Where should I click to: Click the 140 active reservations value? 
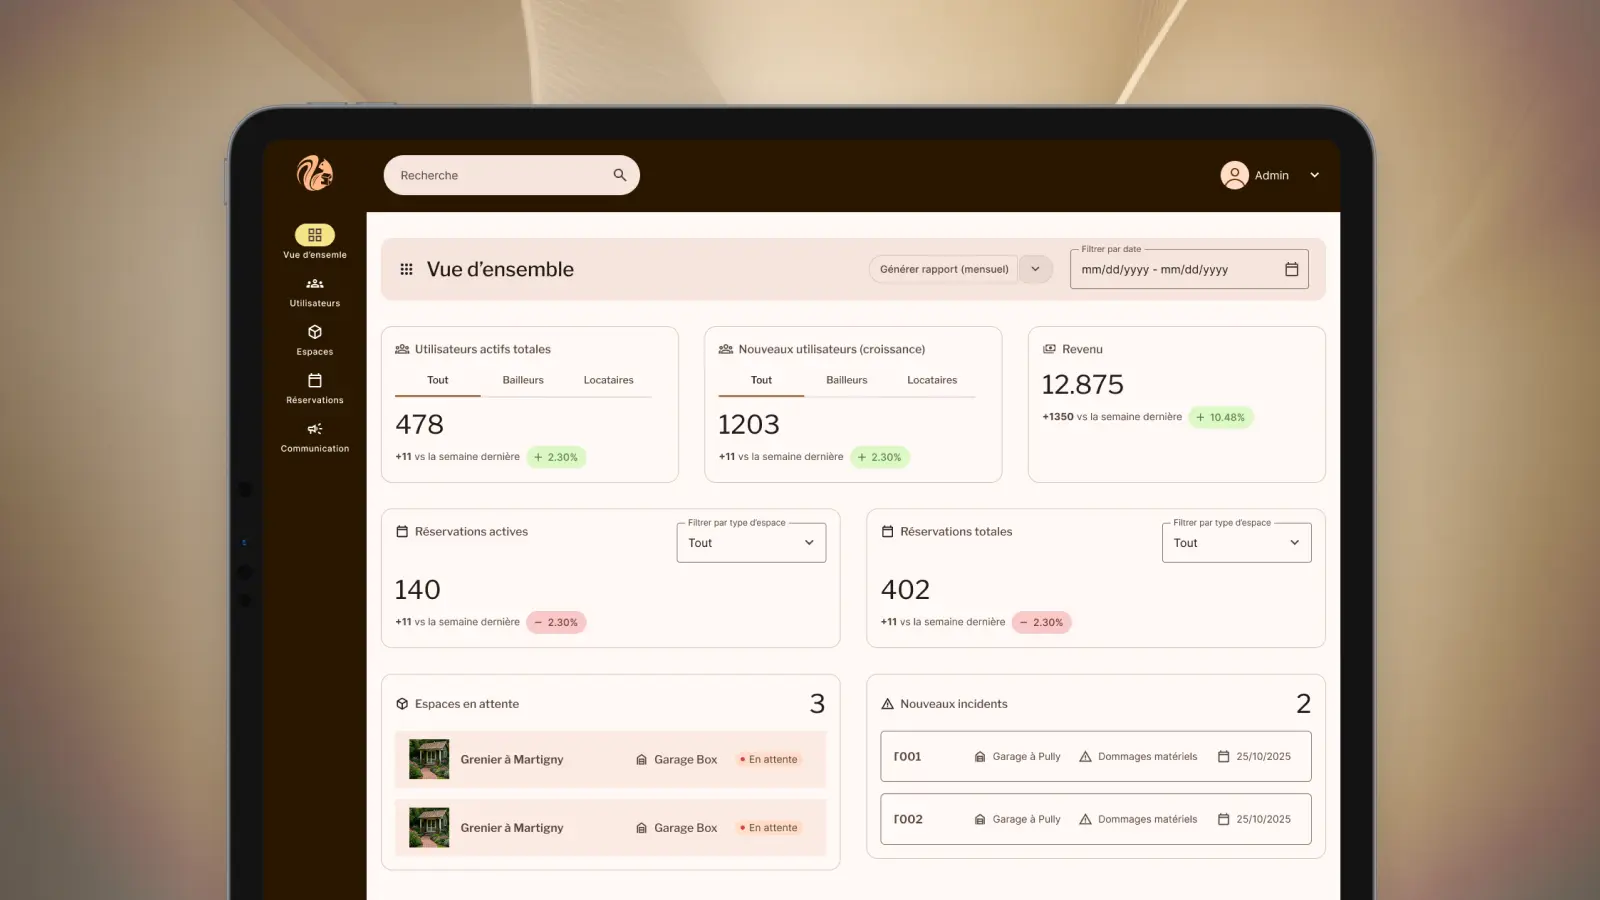pyautogui.click(x=417, y=590)
